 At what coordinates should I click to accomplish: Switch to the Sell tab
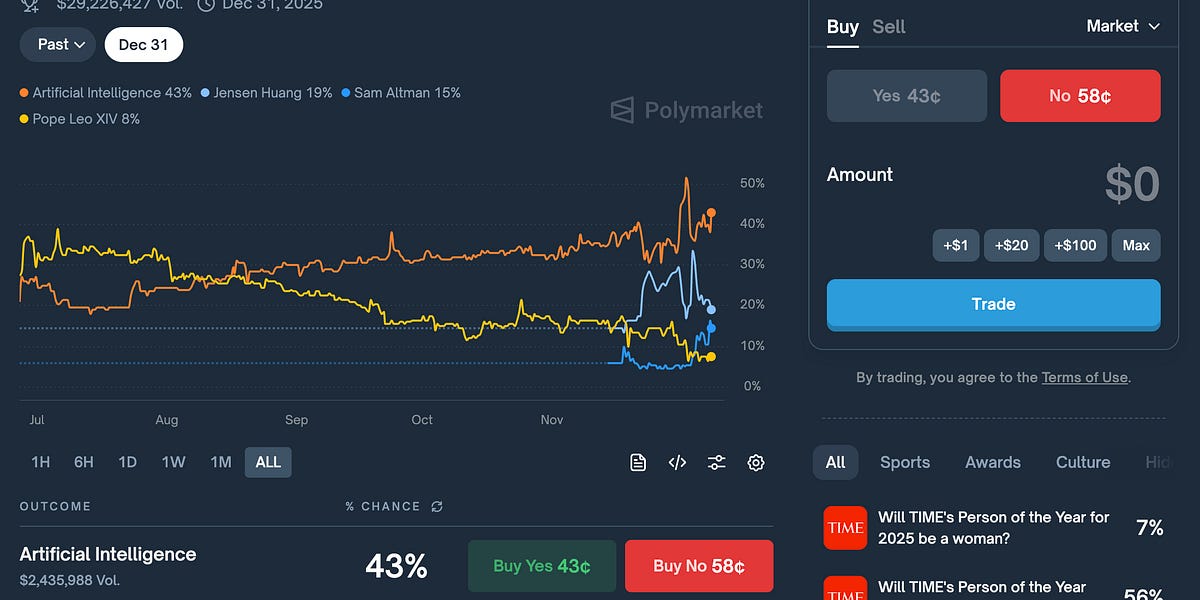[888, 27]
